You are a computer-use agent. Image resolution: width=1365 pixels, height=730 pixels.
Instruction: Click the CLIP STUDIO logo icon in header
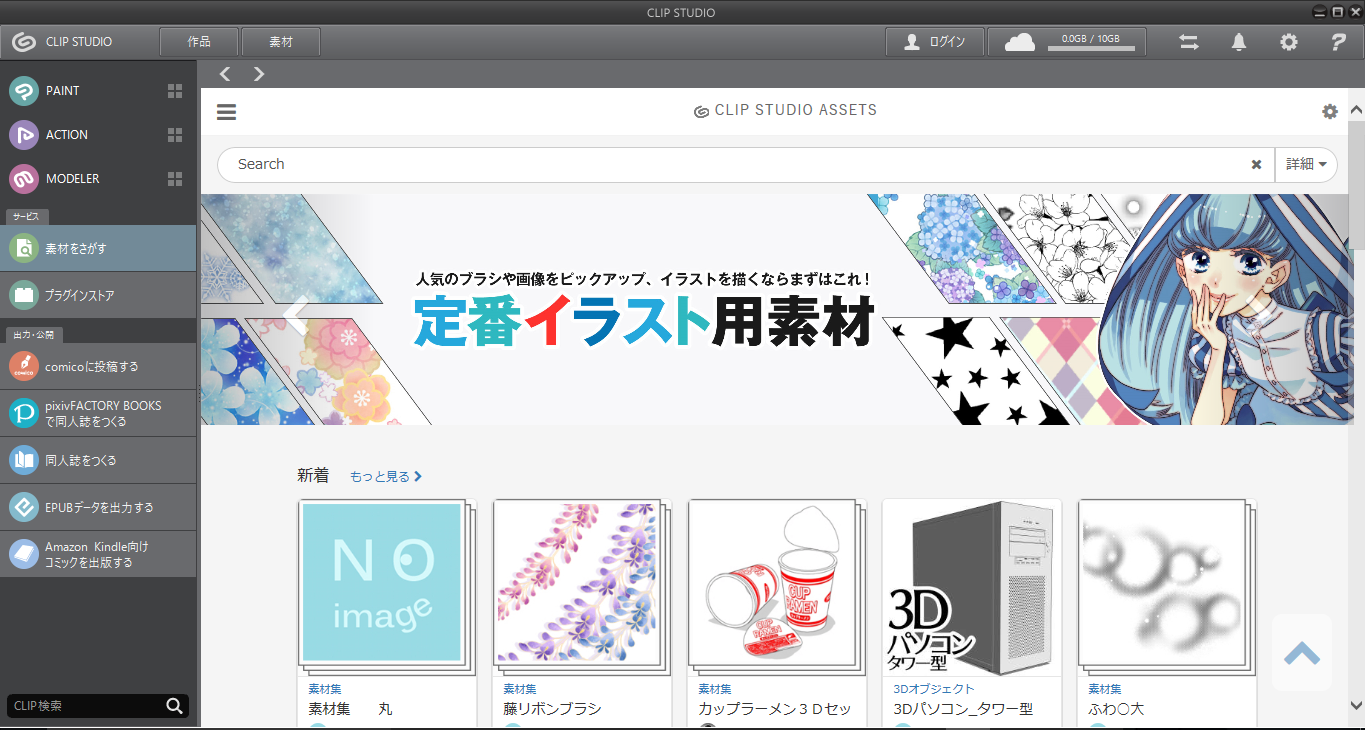tap(24, 42)
